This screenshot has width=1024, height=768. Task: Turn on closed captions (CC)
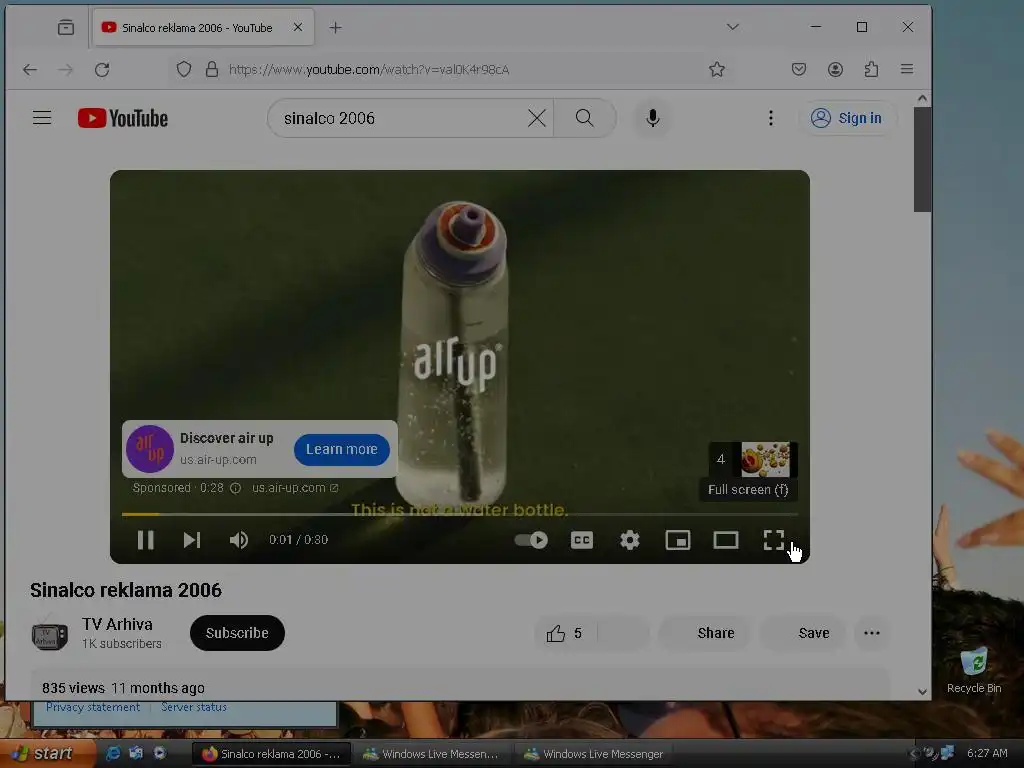click(x=582, y=540)
